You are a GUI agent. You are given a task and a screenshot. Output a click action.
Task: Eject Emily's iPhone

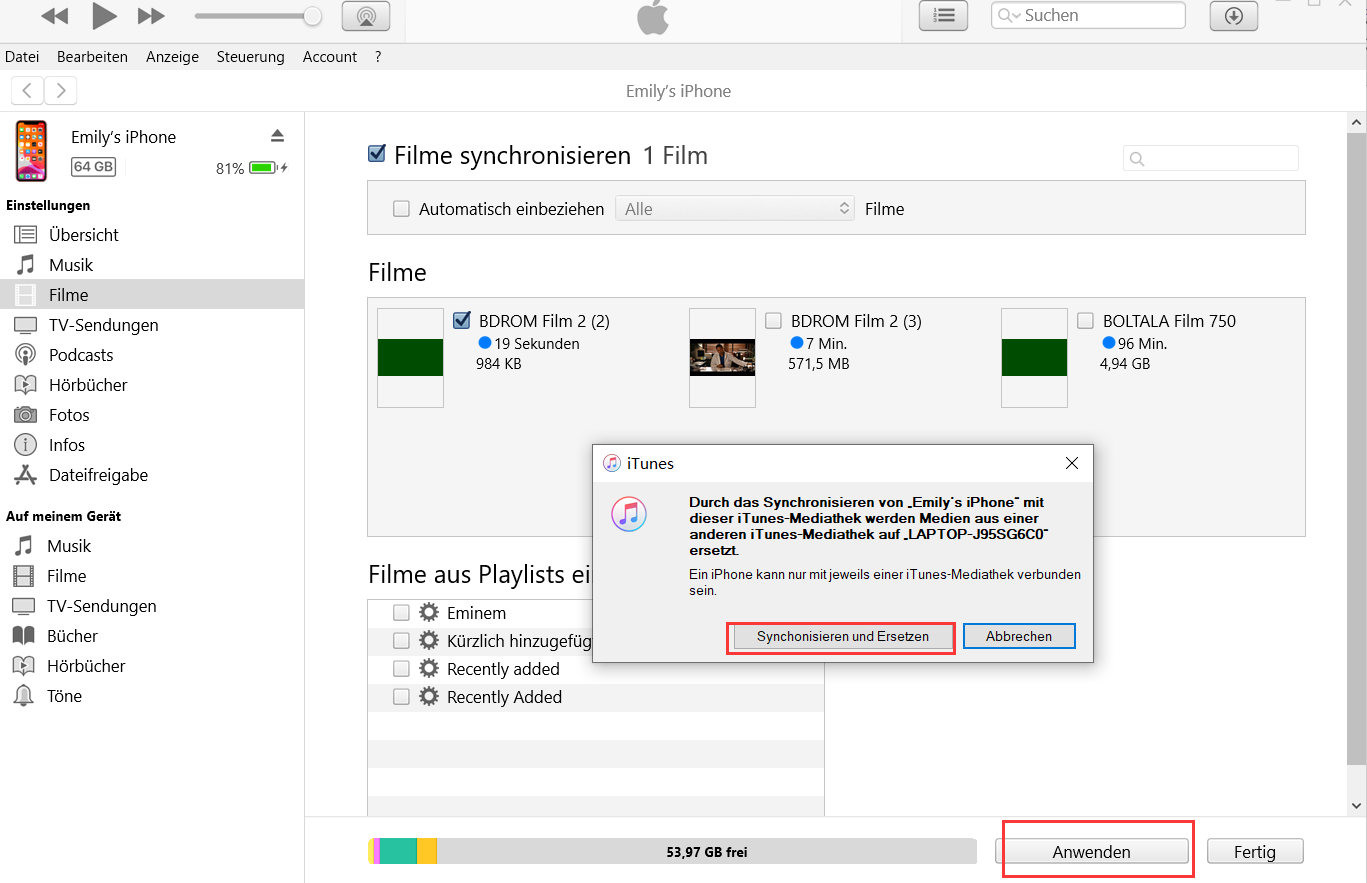coord(277,136)
